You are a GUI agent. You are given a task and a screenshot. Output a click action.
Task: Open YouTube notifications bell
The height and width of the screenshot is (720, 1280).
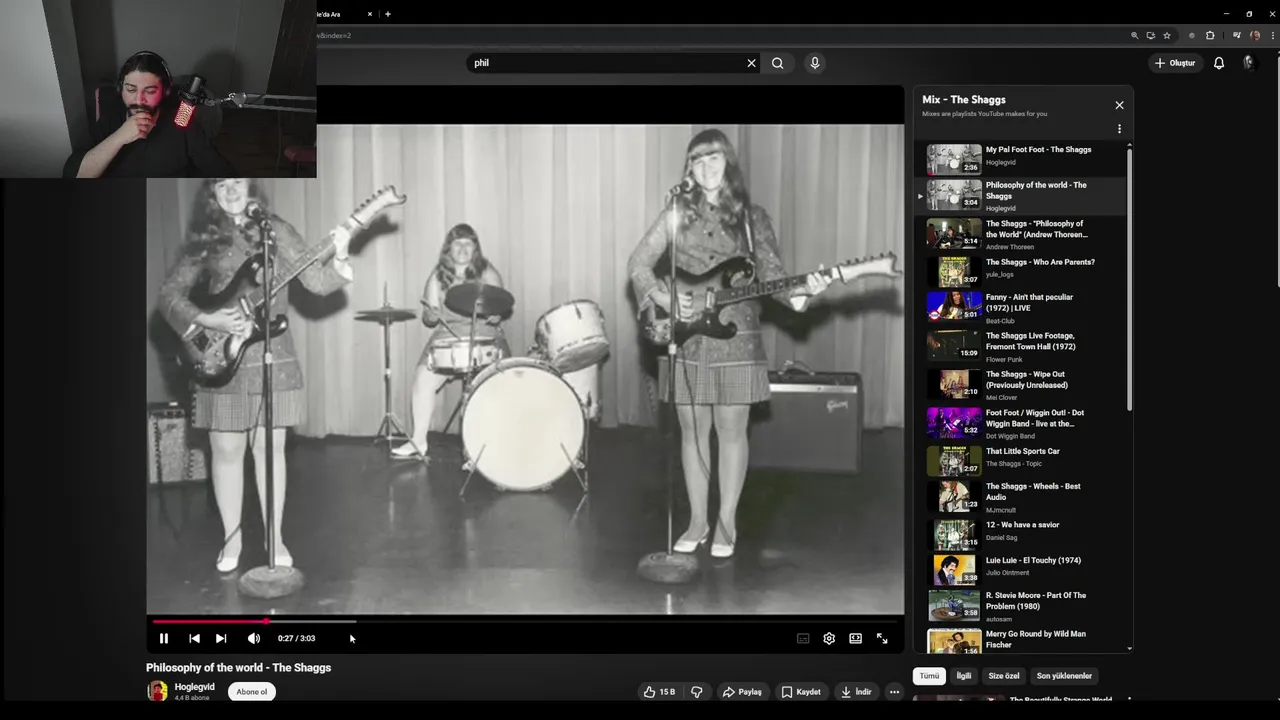pos(1219,63)
